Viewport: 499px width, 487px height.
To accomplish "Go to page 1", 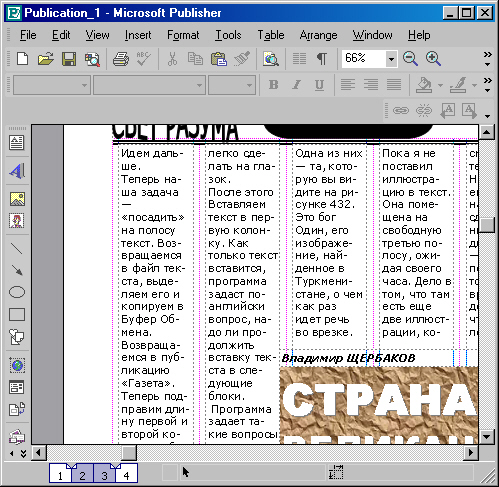I will 60,474.
